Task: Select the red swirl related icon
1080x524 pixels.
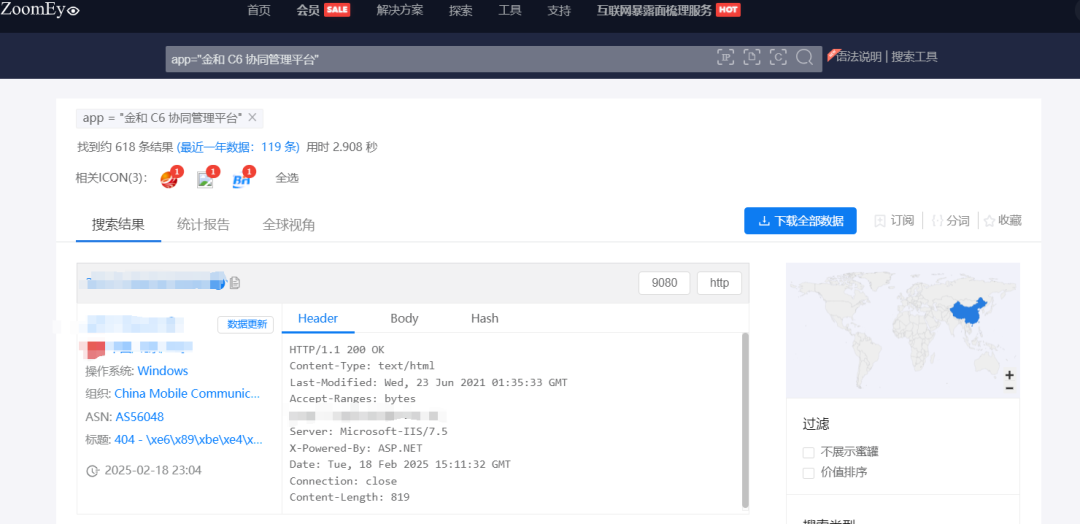Action: (x=169, y=179)
